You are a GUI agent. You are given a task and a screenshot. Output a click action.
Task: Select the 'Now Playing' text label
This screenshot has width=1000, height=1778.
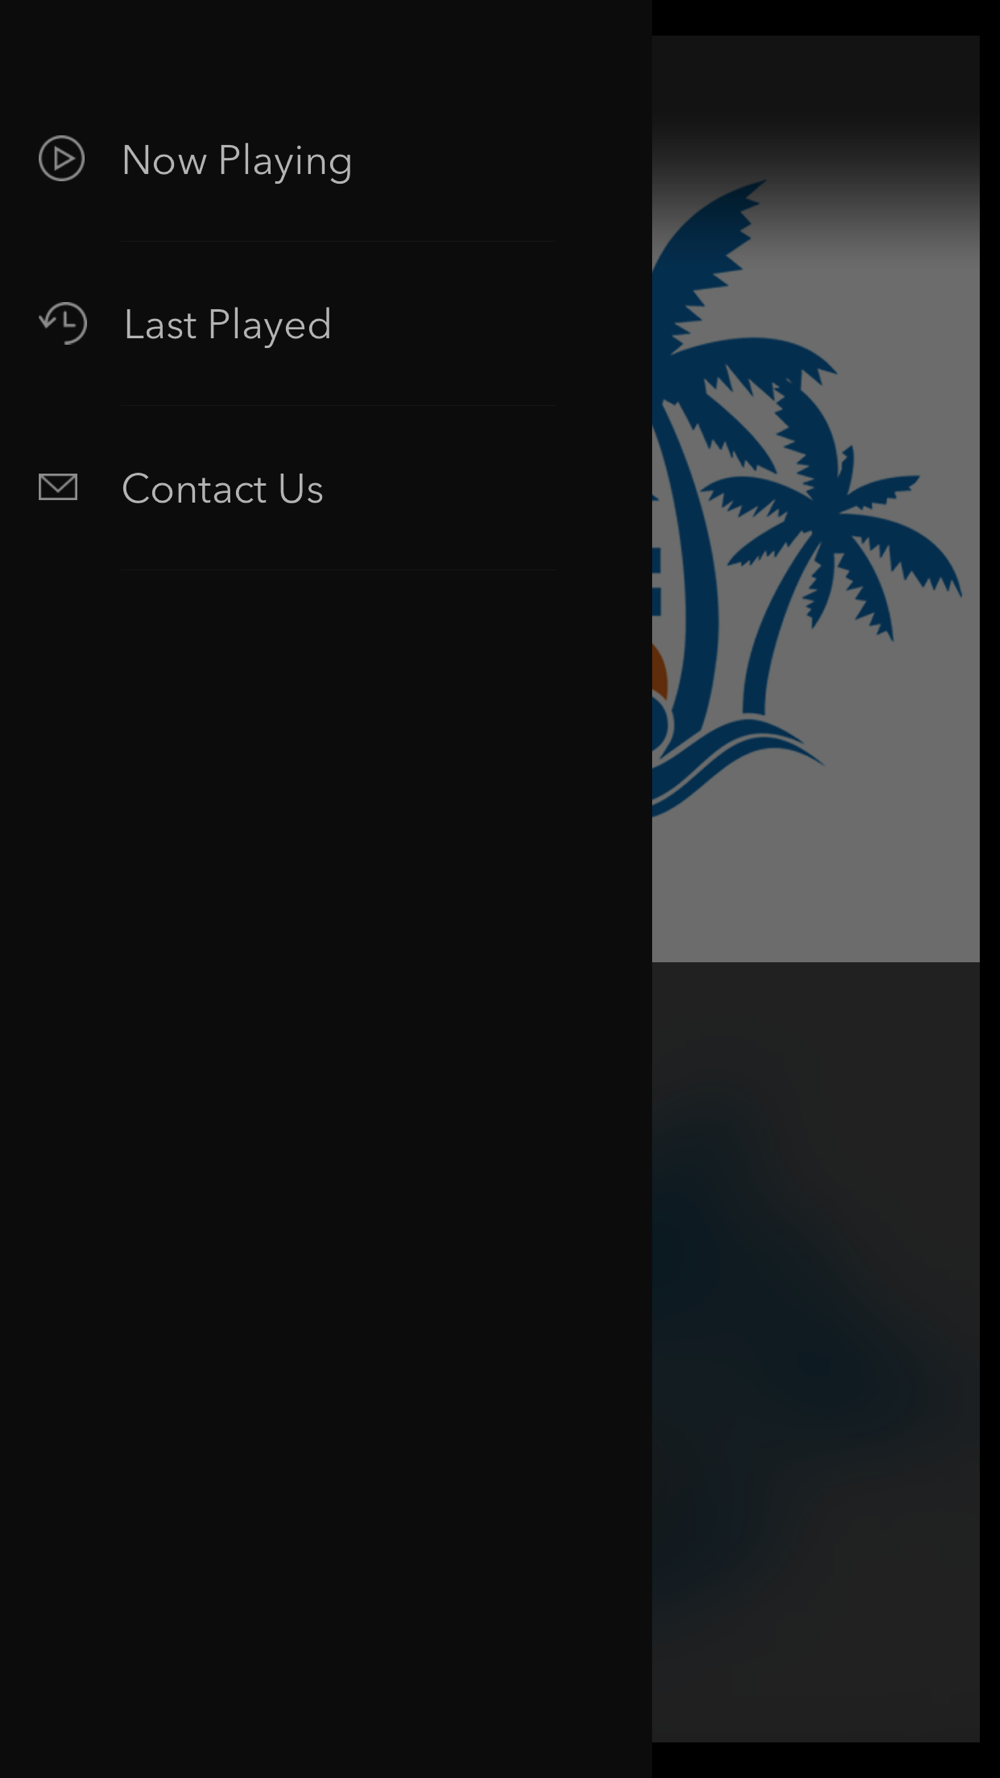(x=237, y=161)
